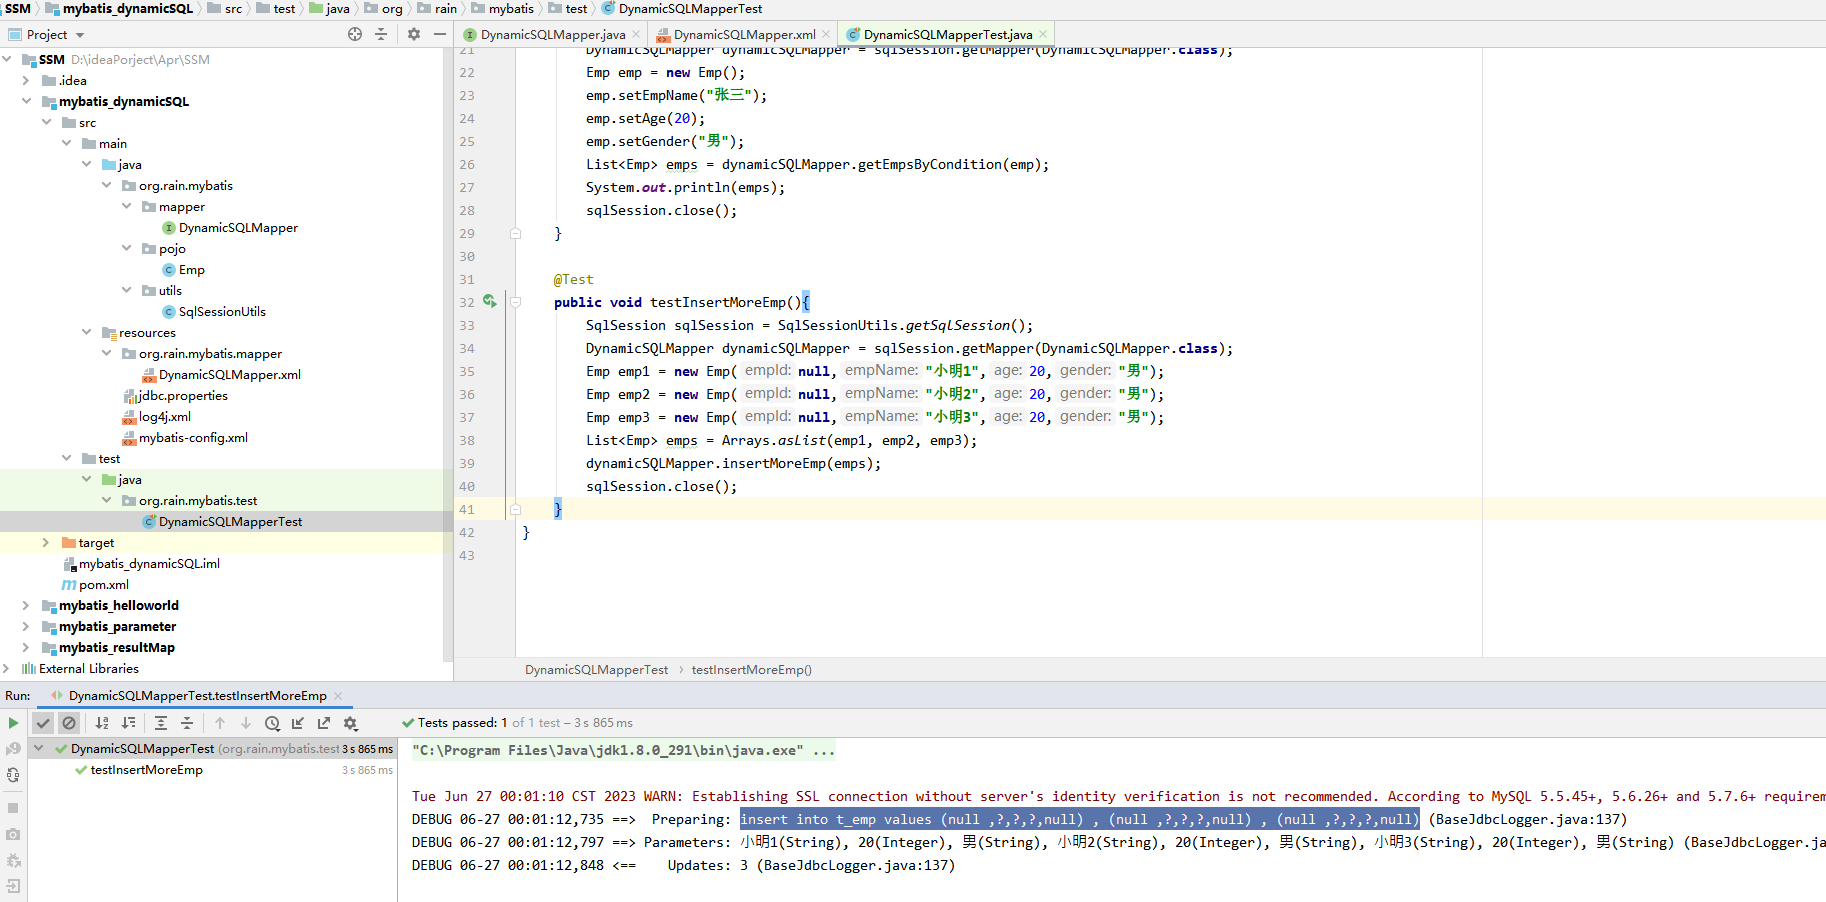Sort test results alphabetically
Image resolution: width=1826 pixels, height=902 pixels.
pyautogui.click(x=102, y=723)
